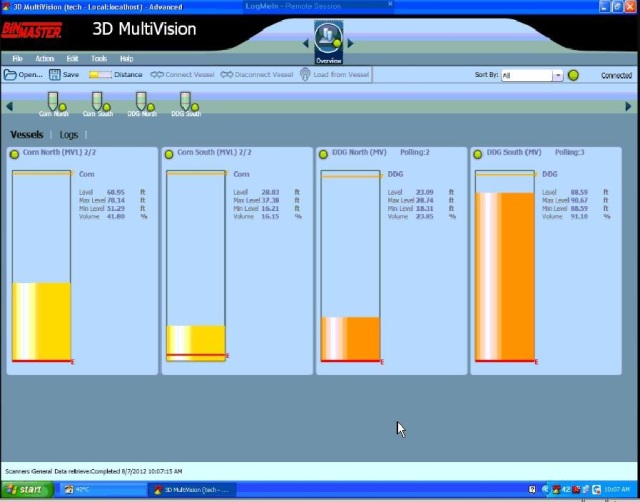The height and width of the screenshot is (502, 640).
Task: Open the Action menu
Action: 45,59
